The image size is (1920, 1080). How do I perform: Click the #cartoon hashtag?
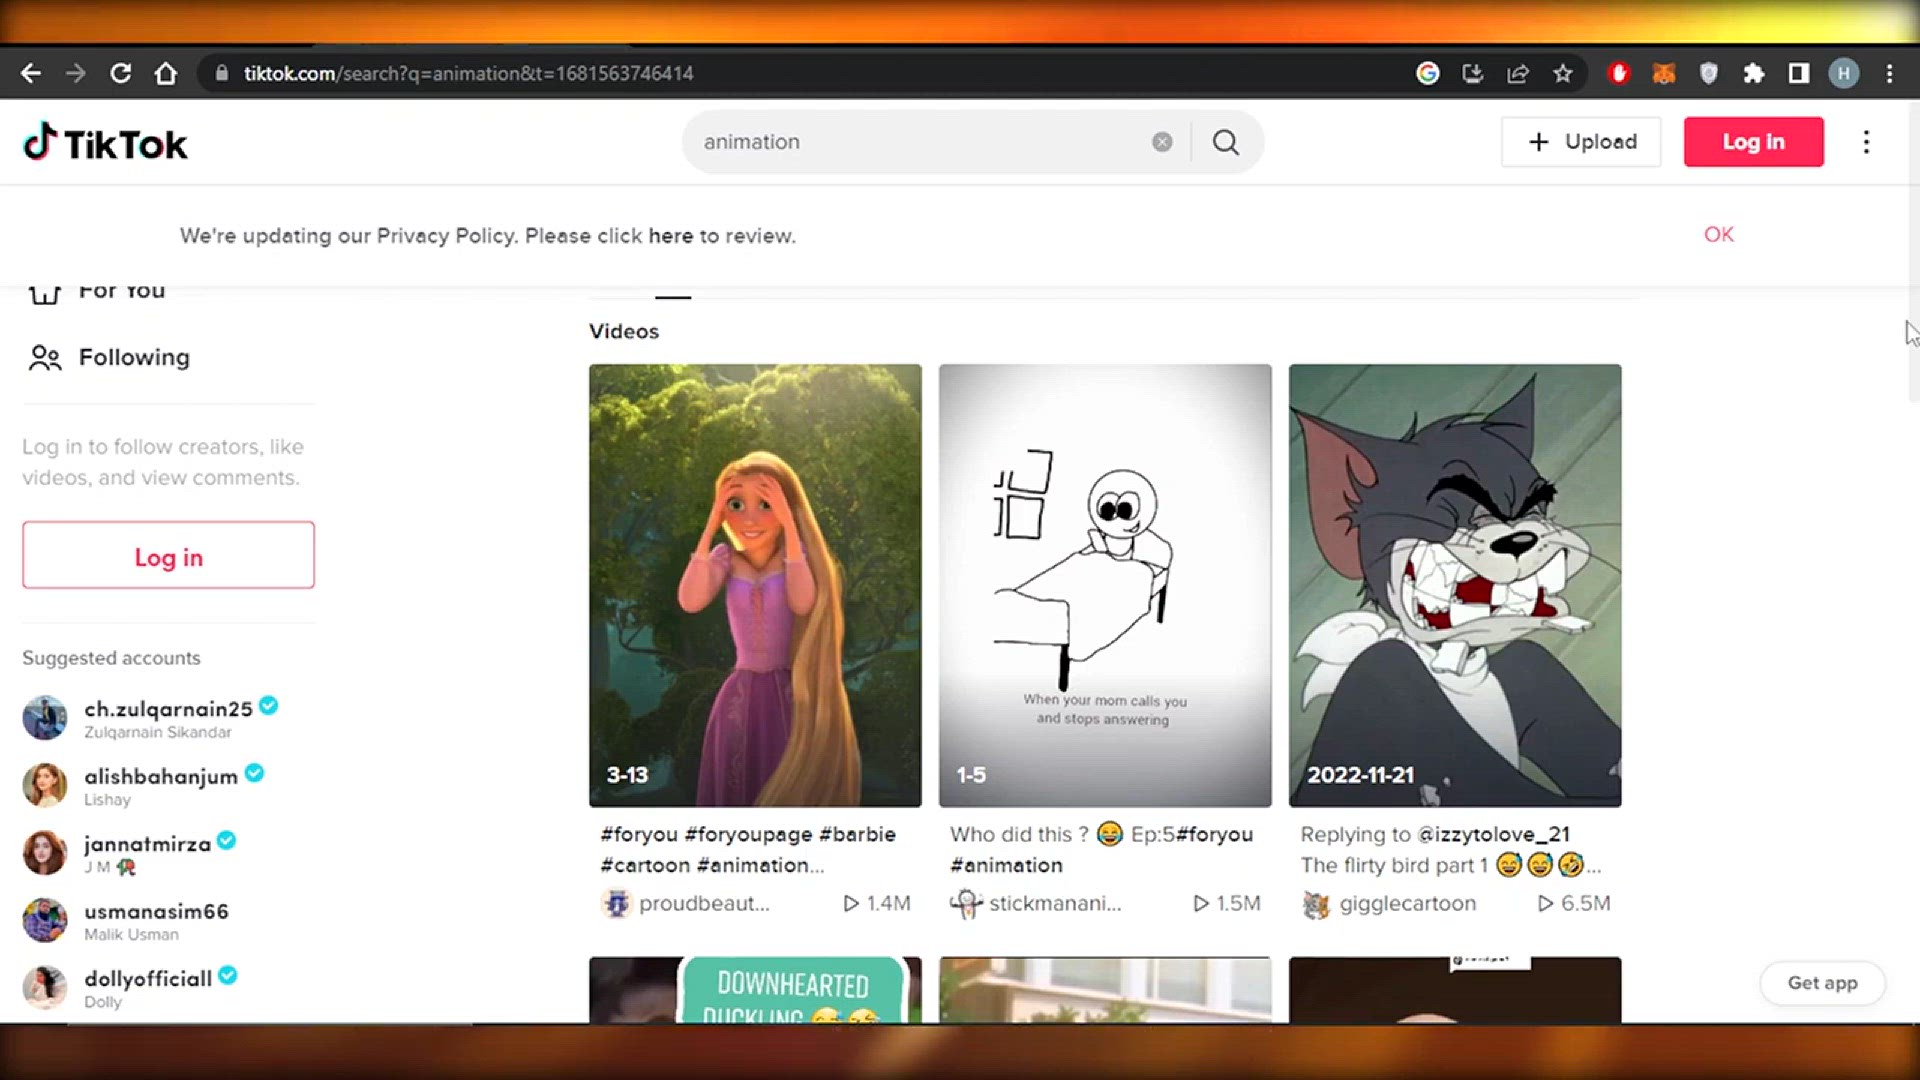point(645,866)
